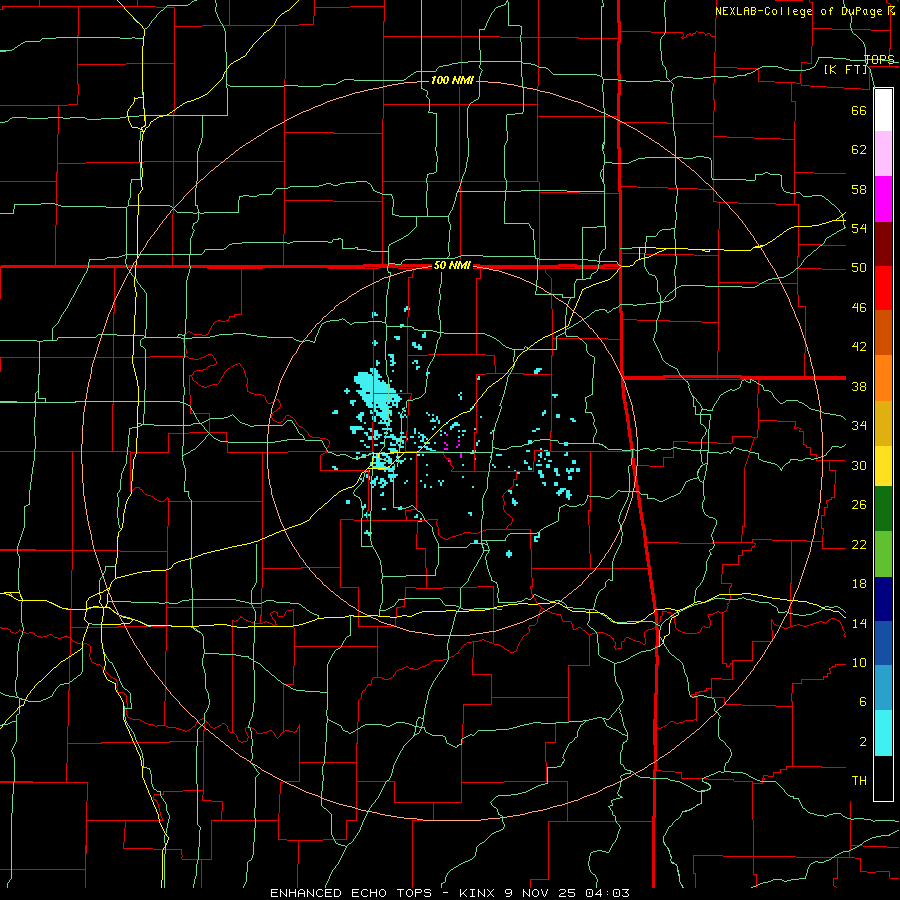The height and width of the screenshot is (900, 900).
Task: Click the bright yellow legend swatch
Action: click(883, 466)
